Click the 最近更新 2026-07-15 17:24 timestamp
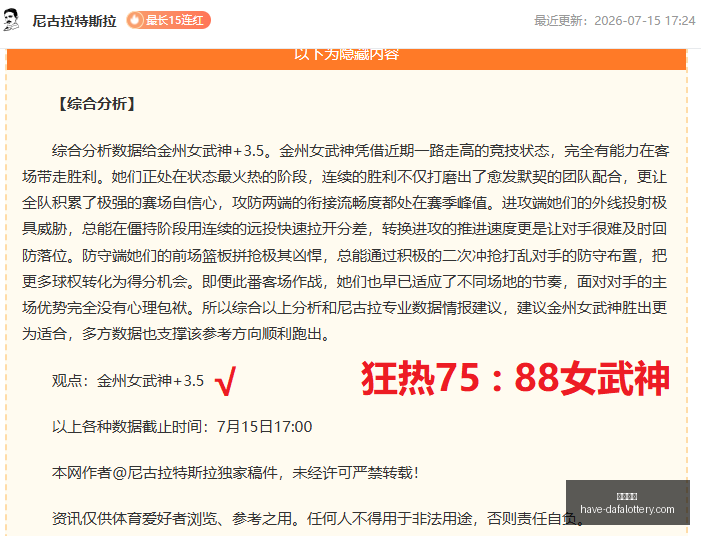The height and width of the screenshot is (536, 701). point(615,21)
